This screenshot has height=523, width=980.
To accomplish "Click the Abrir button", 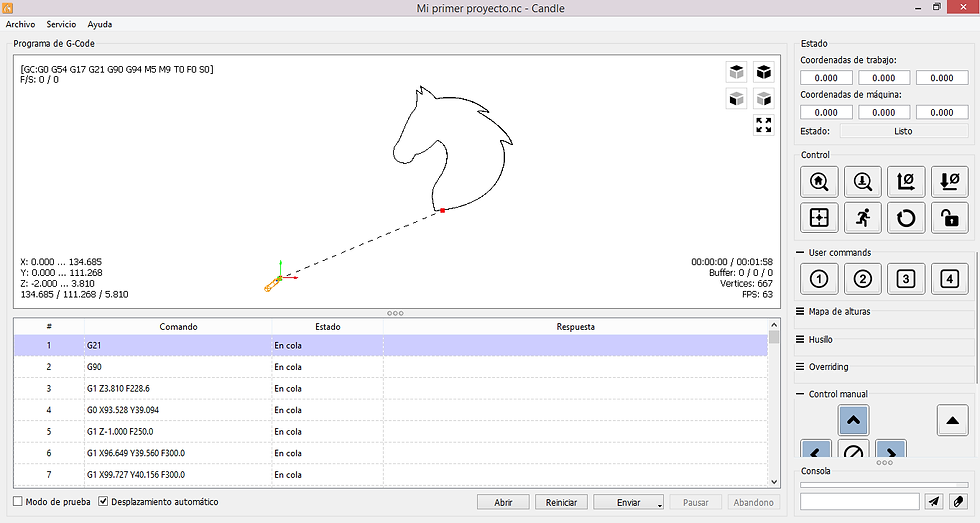I will (503, 502).
